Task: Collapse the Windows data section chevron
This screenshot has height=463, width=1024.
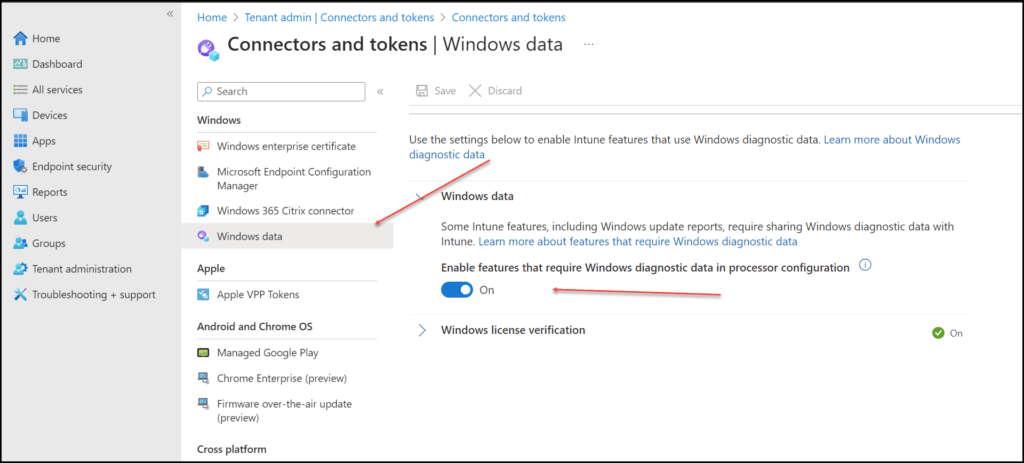Action: coord(422,196)
